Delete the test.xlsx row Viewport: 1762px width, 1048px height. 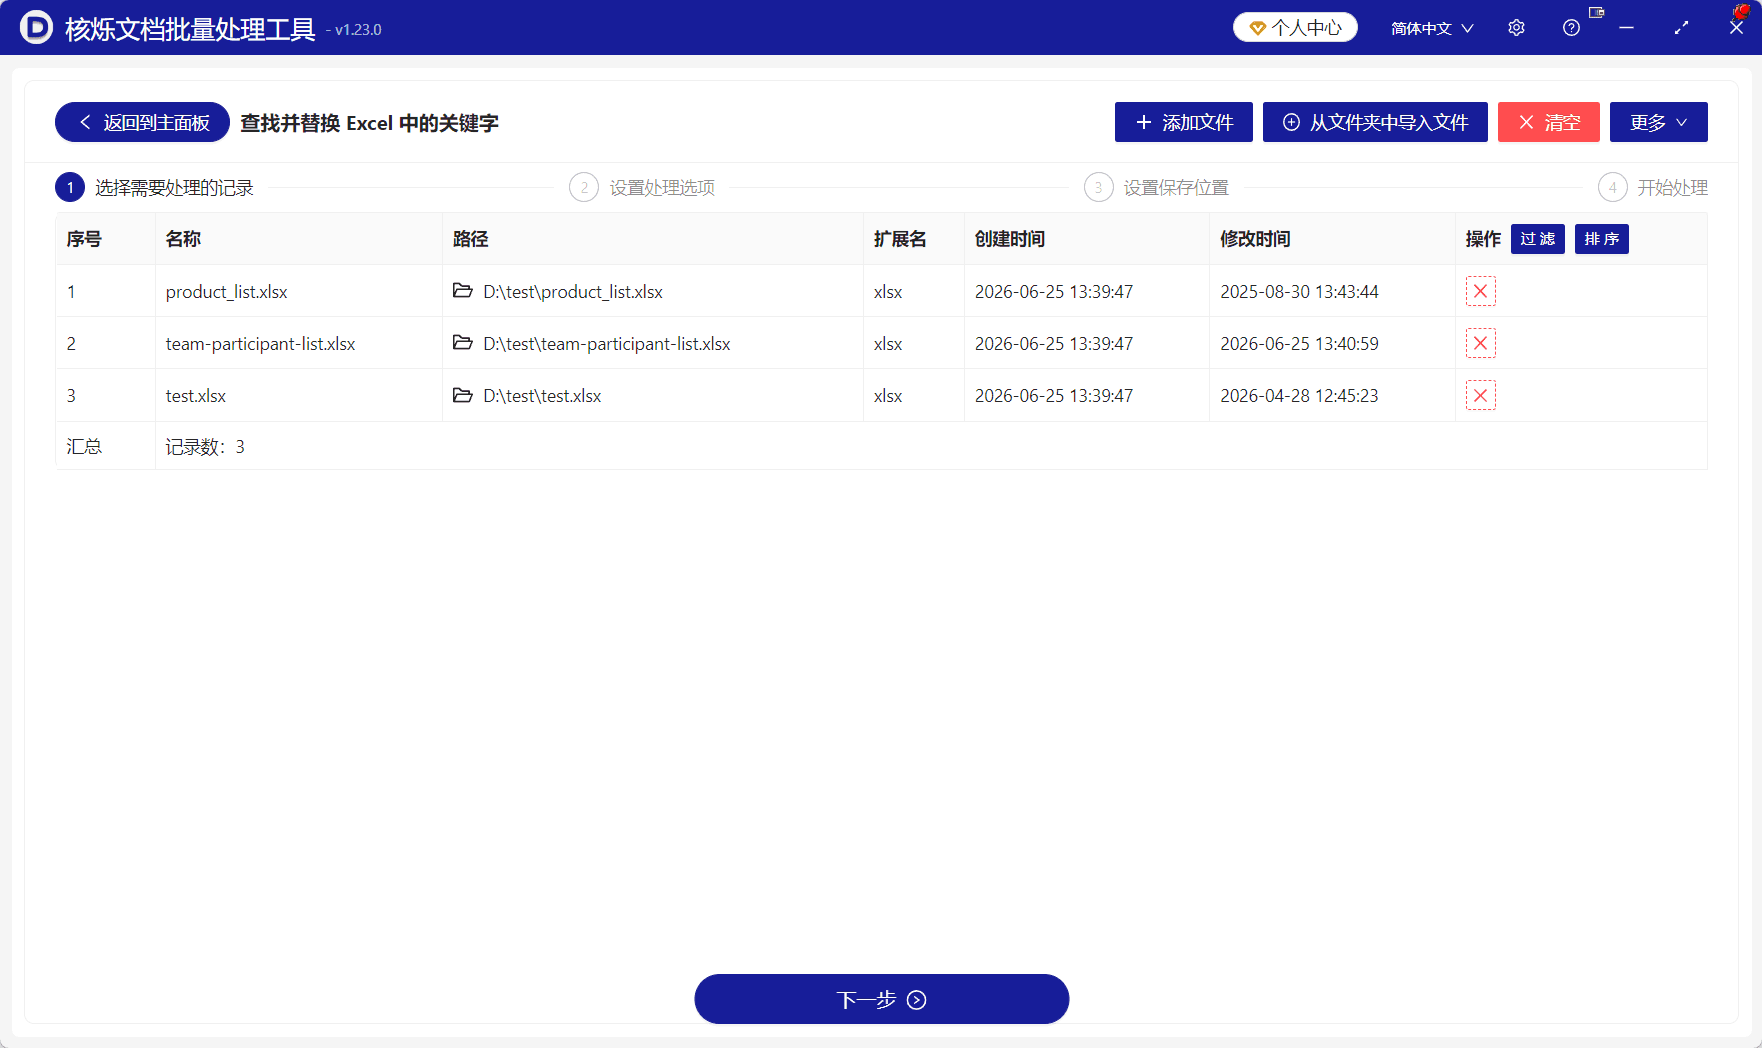[x=1481, y=395]
